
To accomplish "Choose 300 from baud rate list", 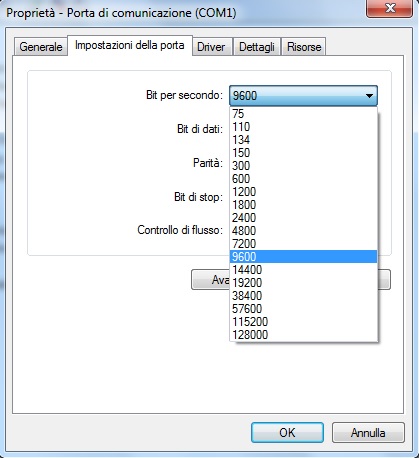I will tap(304, 166).
